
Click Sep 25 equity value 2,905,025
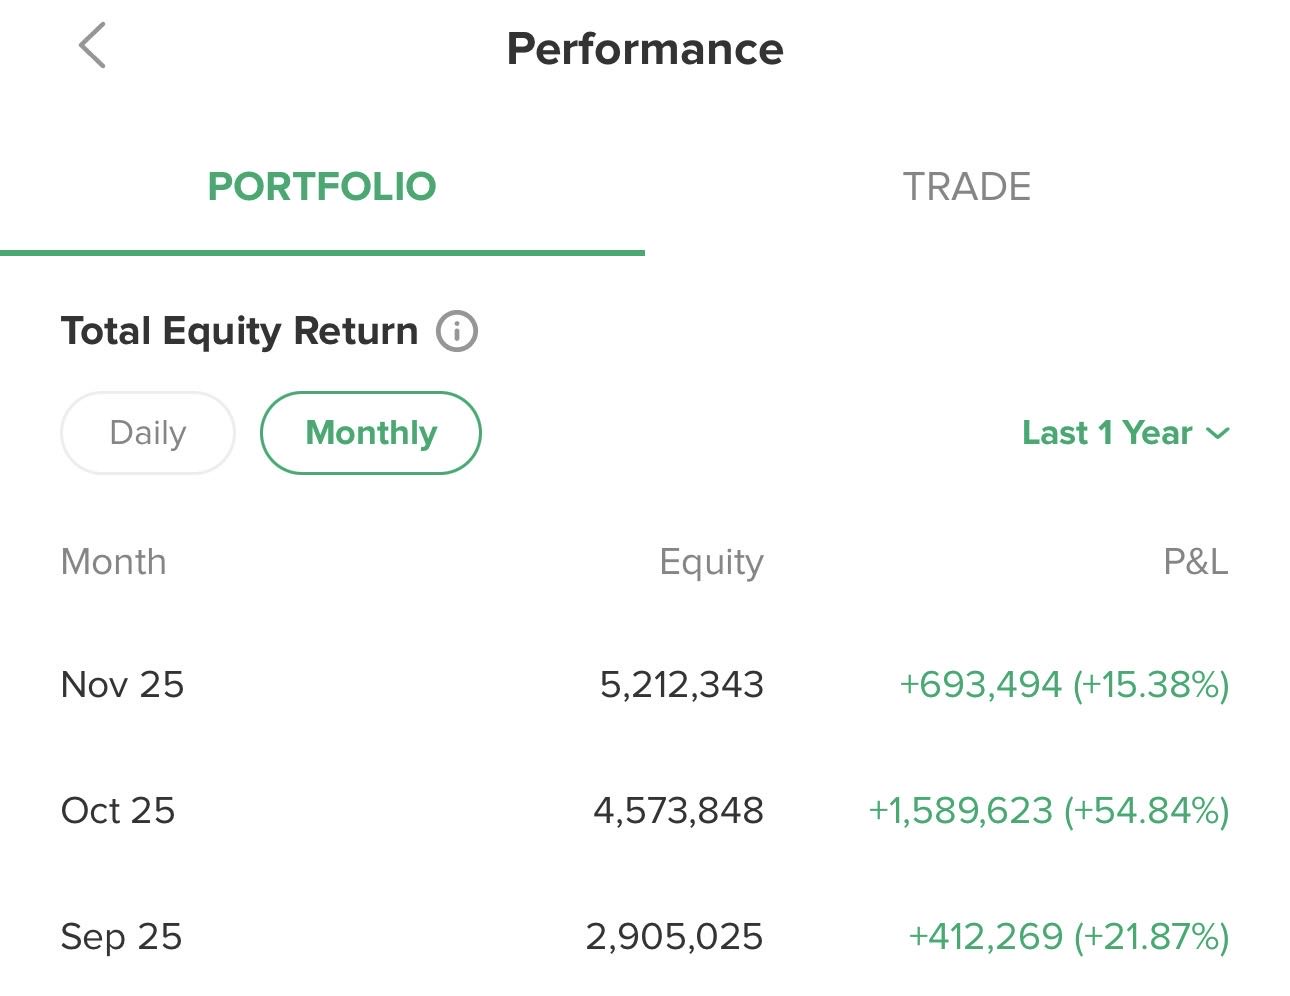click(x=674, y=937)
